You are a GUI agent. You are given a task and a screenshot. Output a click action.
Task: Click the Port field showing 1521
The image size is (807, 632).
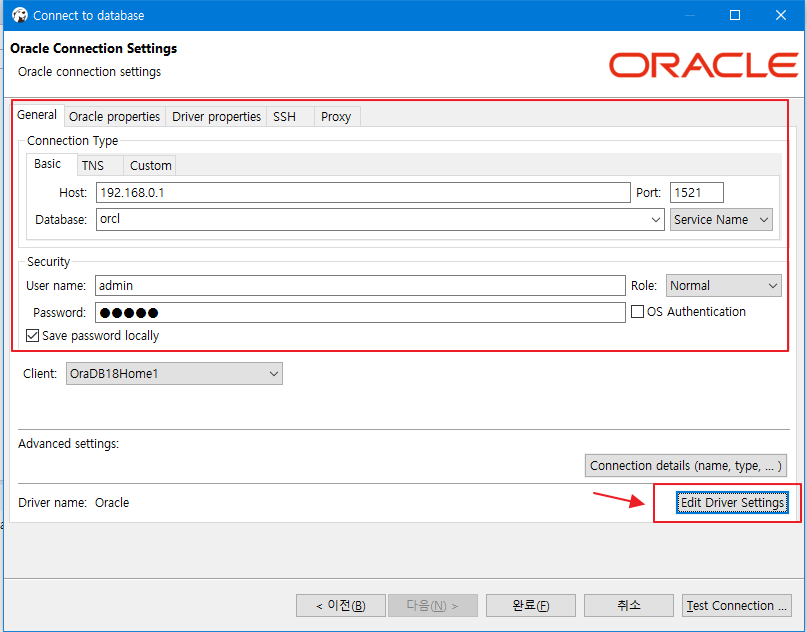point(696,192)
